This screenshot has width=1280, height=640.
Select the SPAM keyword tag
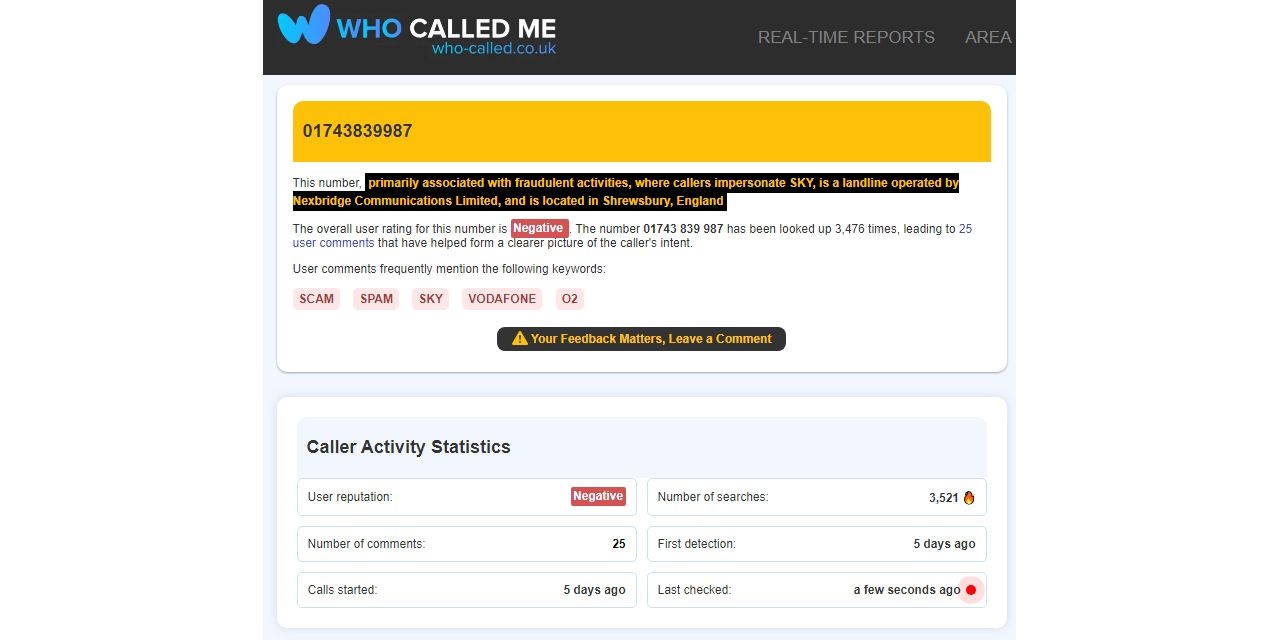(376, 298)
